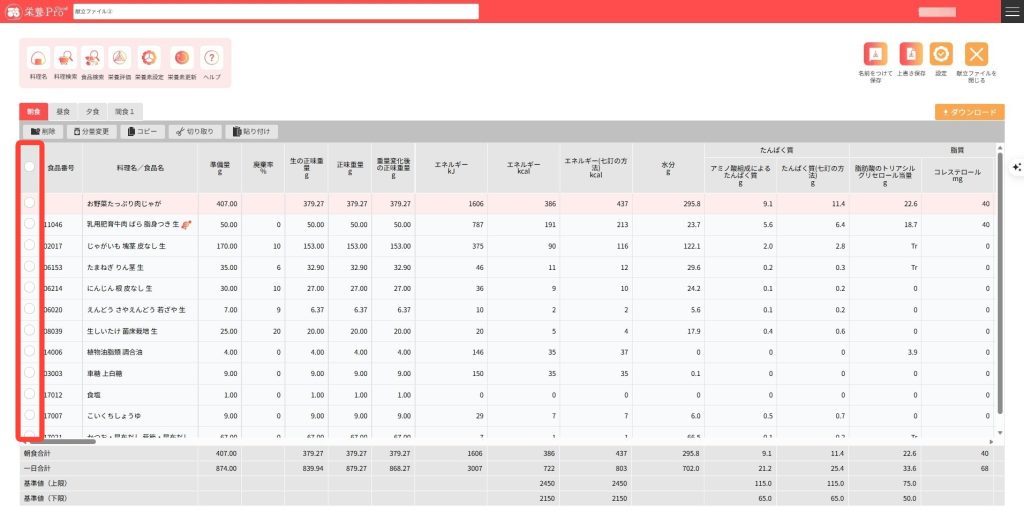
Task: Open the 栄養評価 nutrition evaluation icon
Action: [x=118, y=58]
